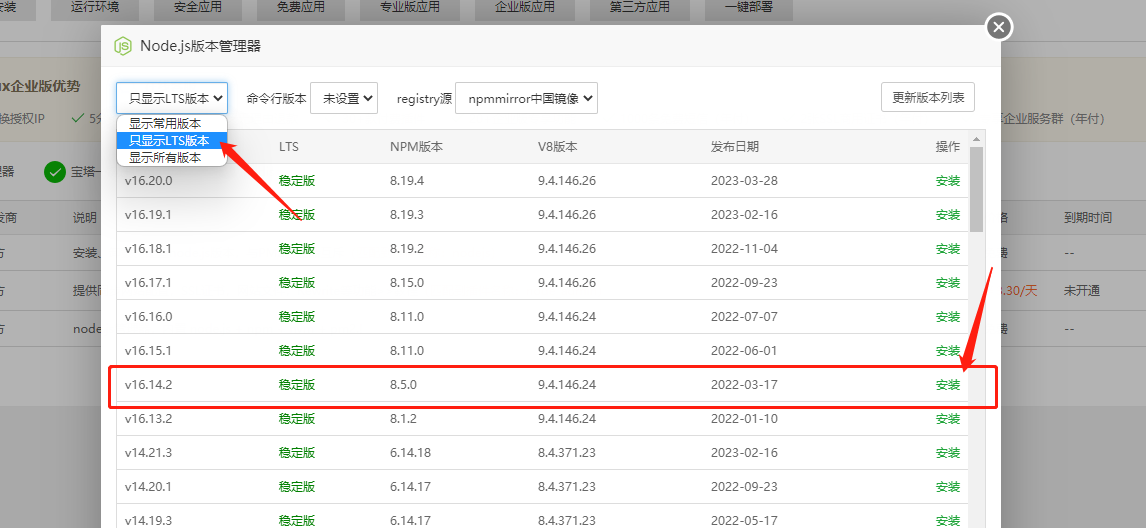Click version cell v16.13.2
The image size is (1146, 528).
coord(148,419)
